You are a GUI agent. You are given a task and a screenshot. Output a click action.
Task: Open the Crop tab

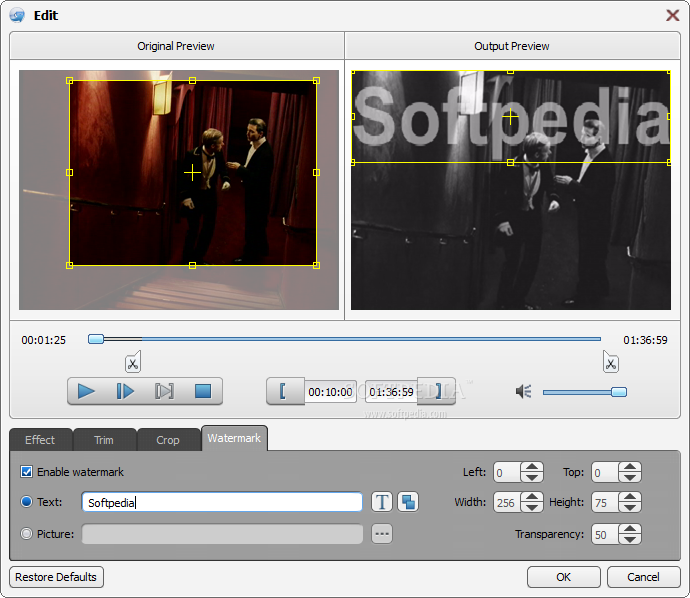coord(168,440)
